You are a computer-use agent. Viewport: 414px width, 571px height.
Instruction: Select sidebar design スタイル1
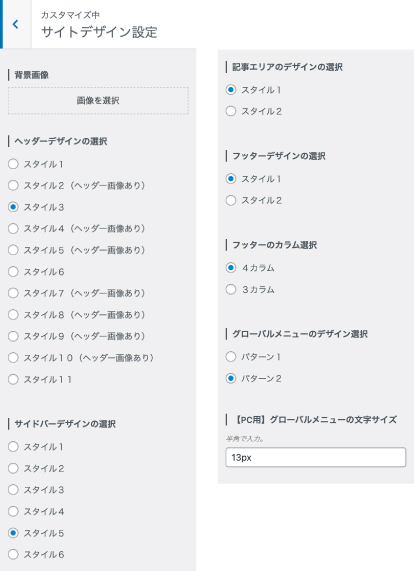pyautogui.click(x=13, y=446)
